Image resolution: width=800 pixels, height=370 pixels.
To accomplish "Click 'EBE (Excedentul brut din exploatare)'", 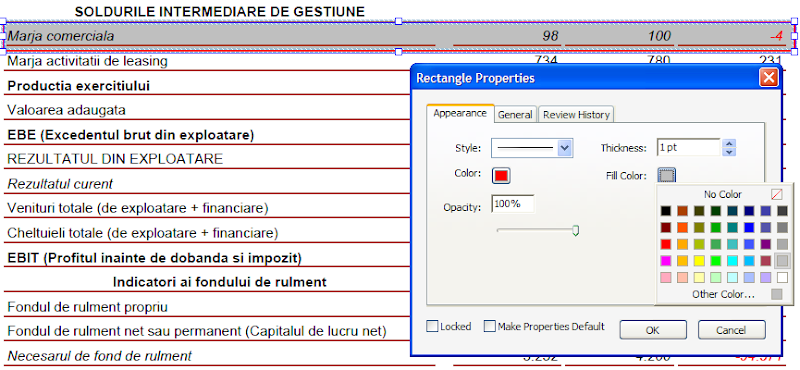I will click(x=131, y=135).
